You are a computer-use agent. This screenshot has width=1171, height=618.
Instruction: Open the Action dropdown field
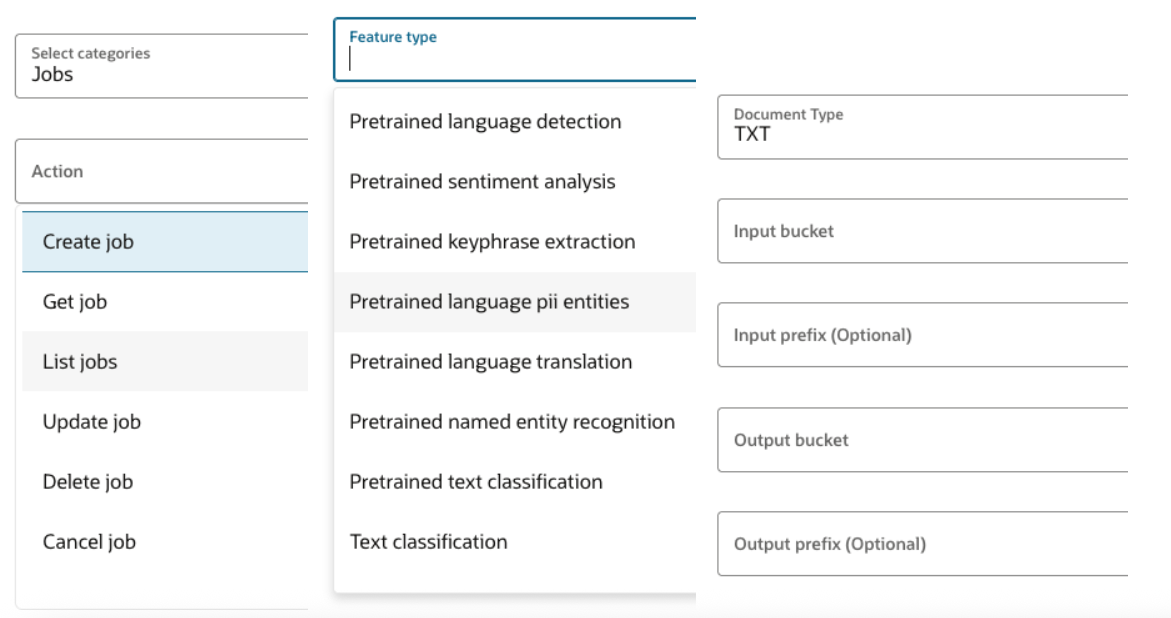coord(162,171)
